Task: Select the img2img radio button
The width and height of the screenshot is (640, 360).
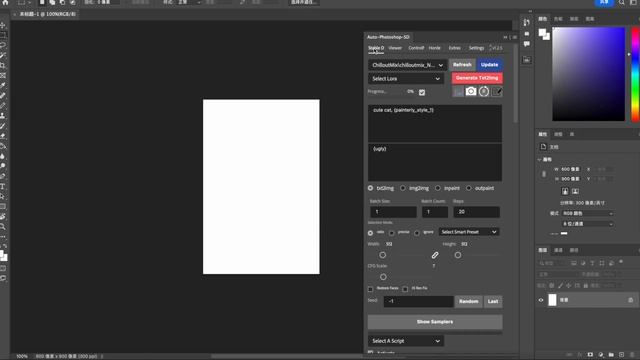Action: 403,188
